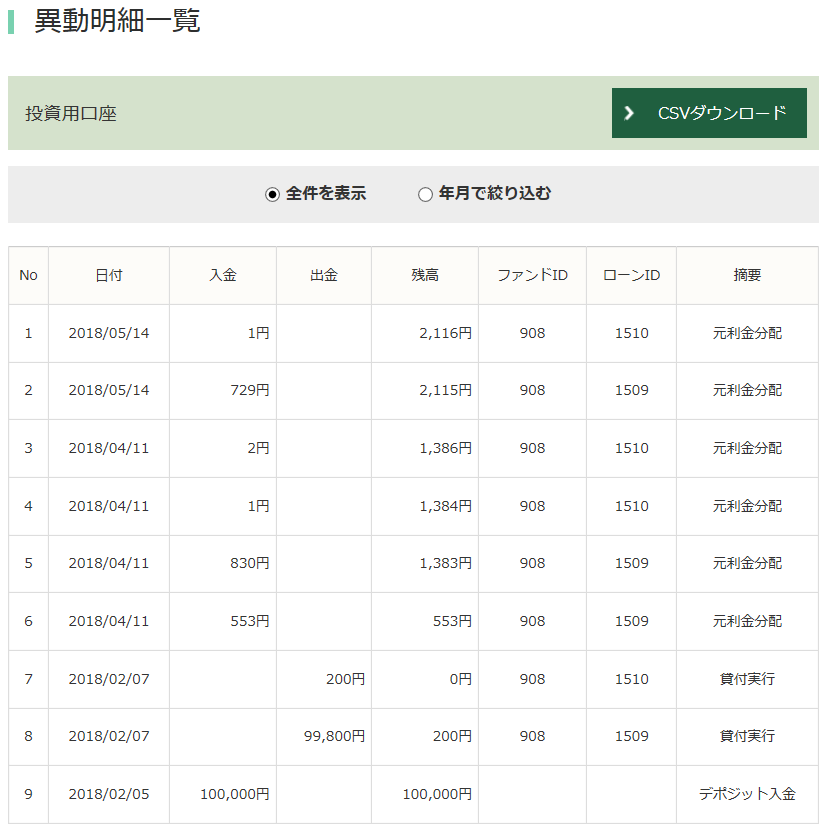Click the fund ID 908 in row 3
This screenshot has height=830, width=824.
tap(532, 448)
